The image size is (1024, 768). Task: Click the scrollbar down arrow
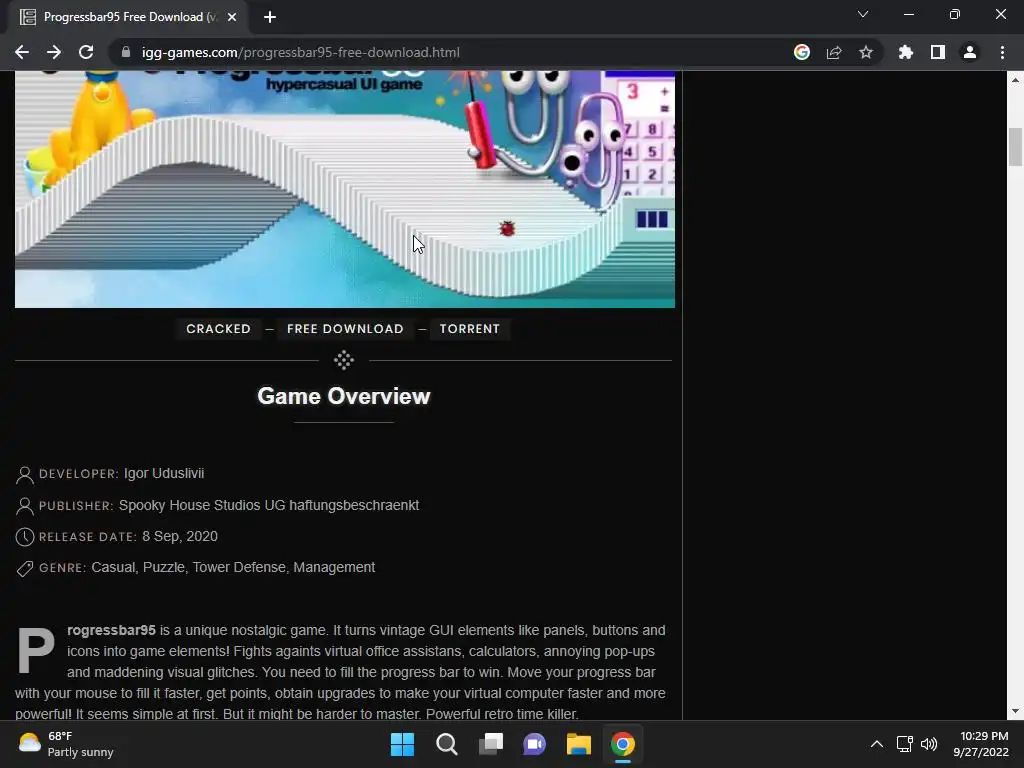pyautogui.click(x=1015, y=711)
